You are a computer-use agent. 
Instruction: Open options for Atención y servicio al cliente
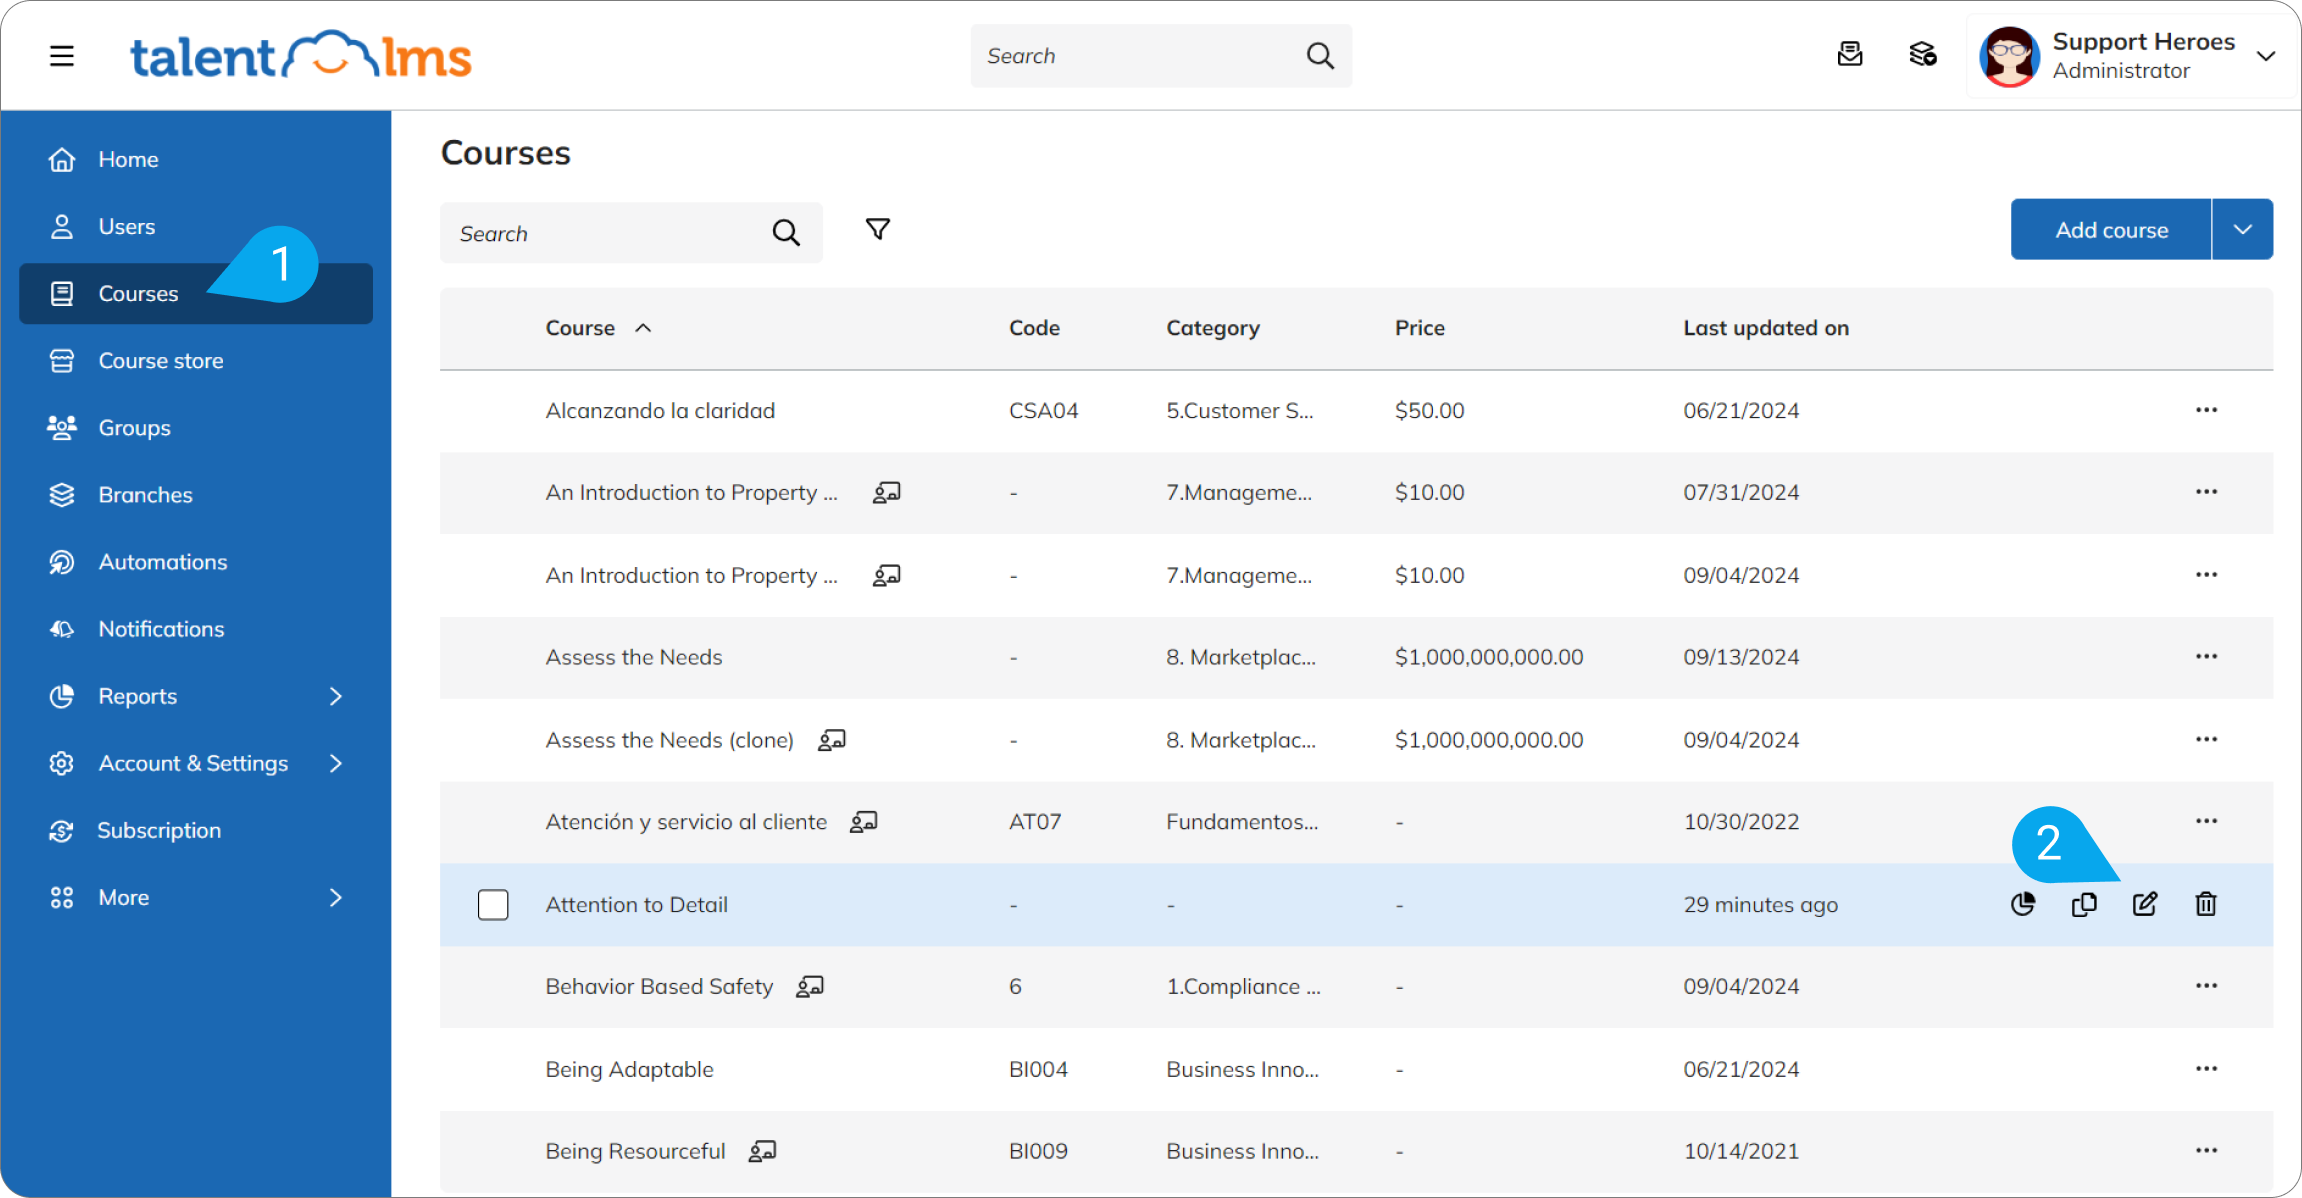[x=2206, y=822]
